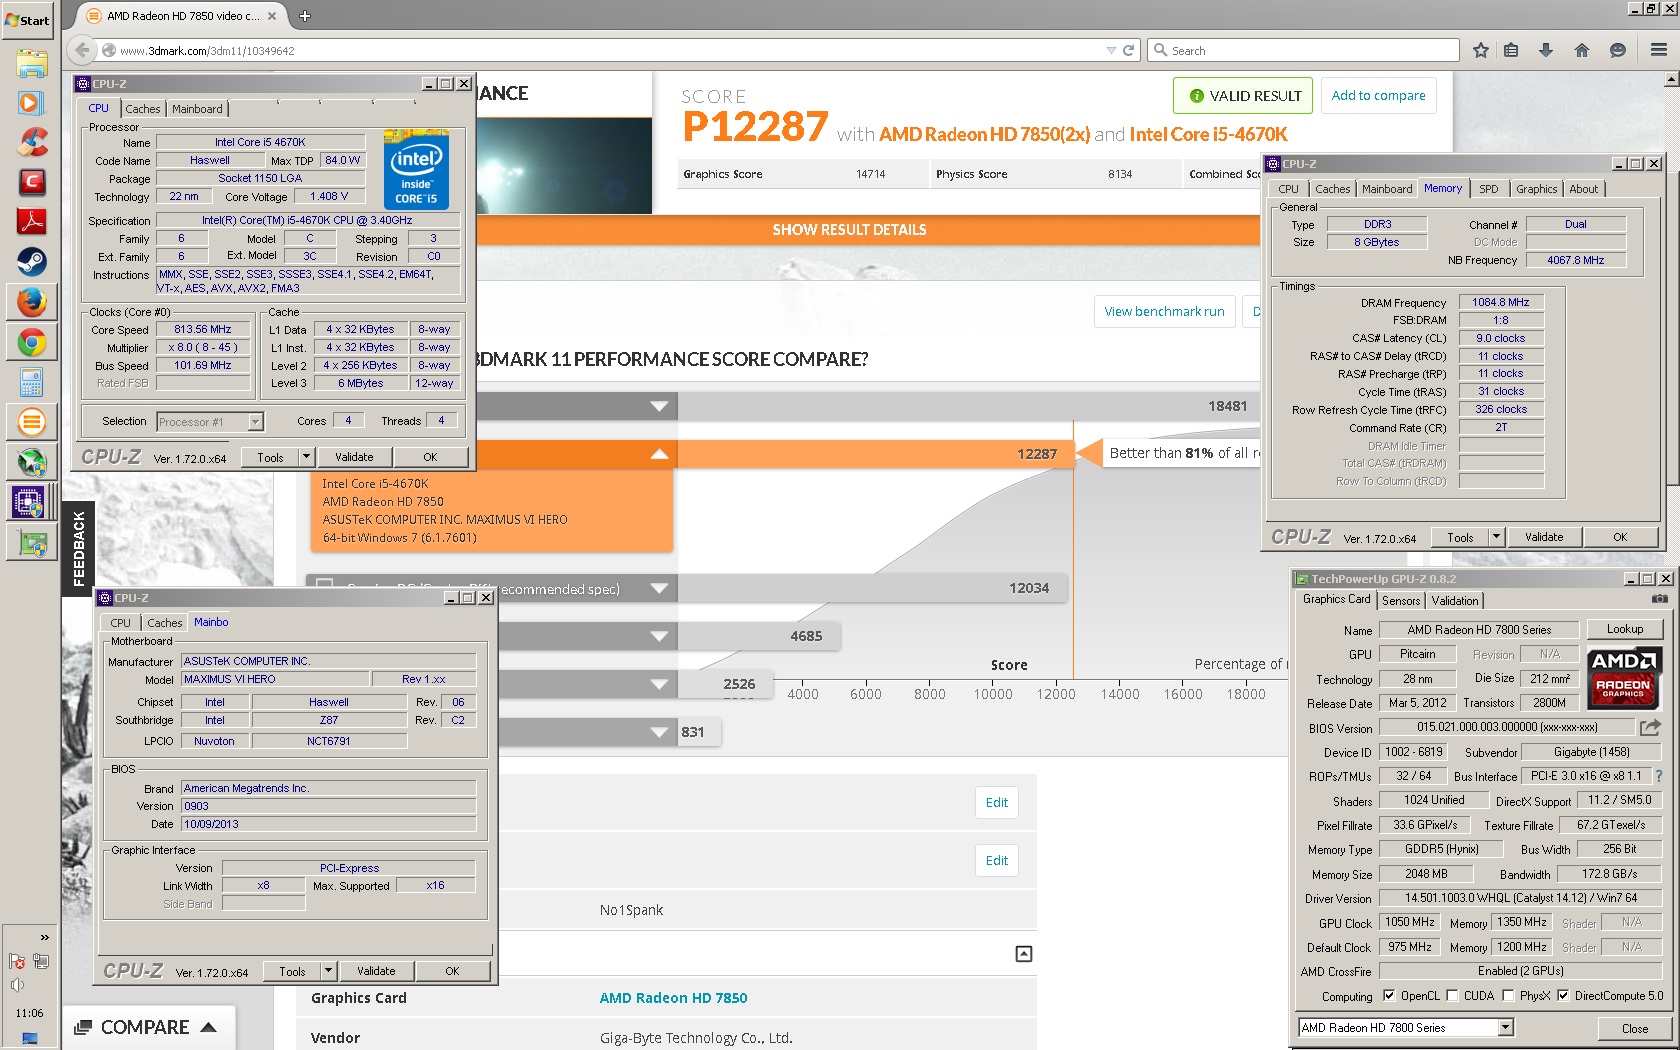1680x1050 pixels.
Task: Open the About tab in CPU-Z Memory window
Action: [1584, 189]
